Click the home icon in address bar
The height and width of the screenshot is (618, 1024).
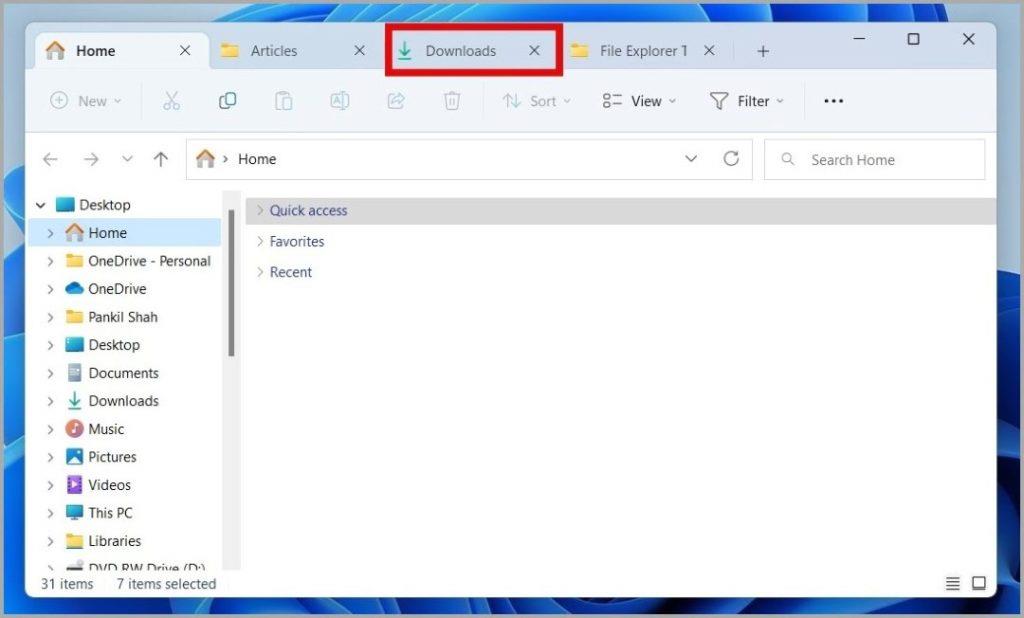tap(205, 159)
